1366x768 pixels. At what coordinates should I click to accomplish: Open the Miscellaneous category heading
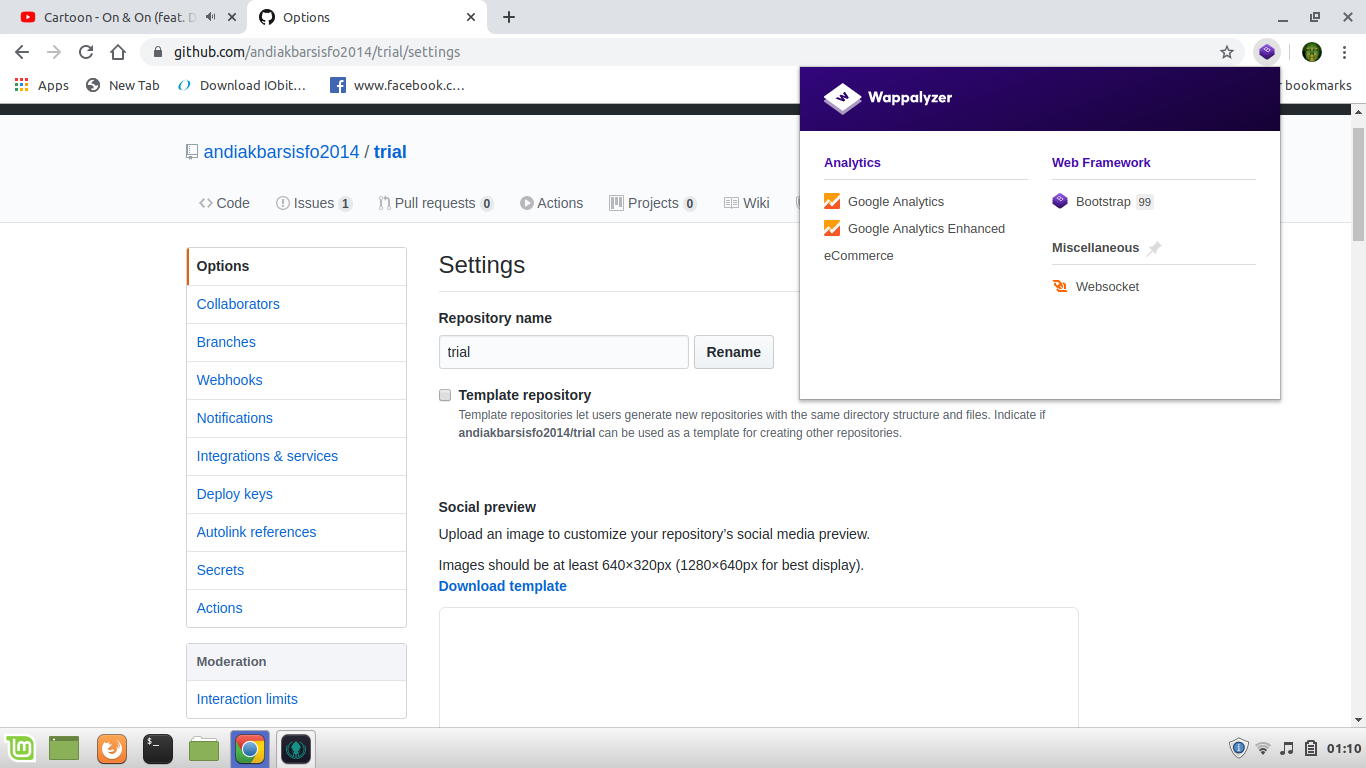[1095, 247]
